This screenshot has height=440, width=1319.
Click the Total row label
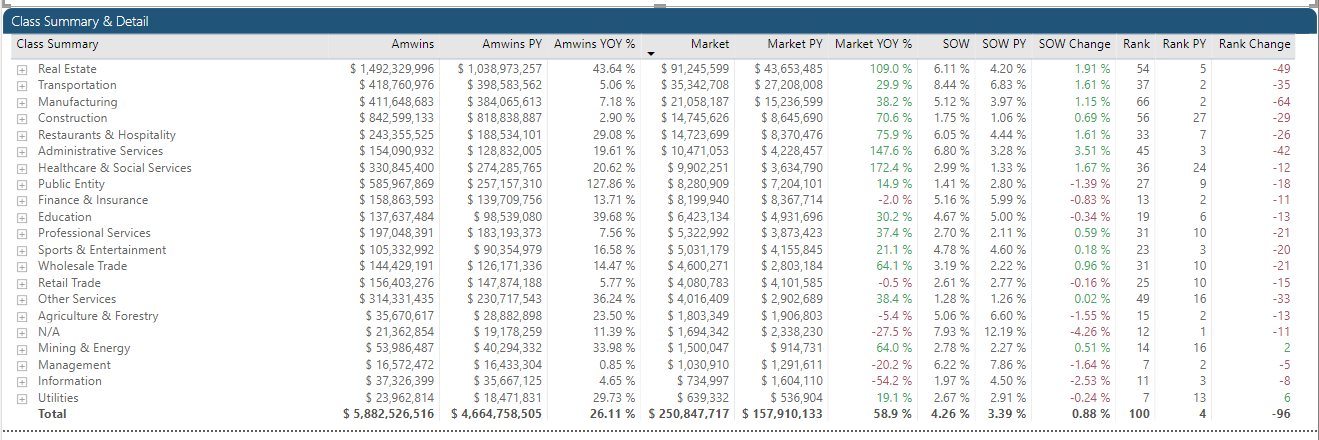point(52,414)
